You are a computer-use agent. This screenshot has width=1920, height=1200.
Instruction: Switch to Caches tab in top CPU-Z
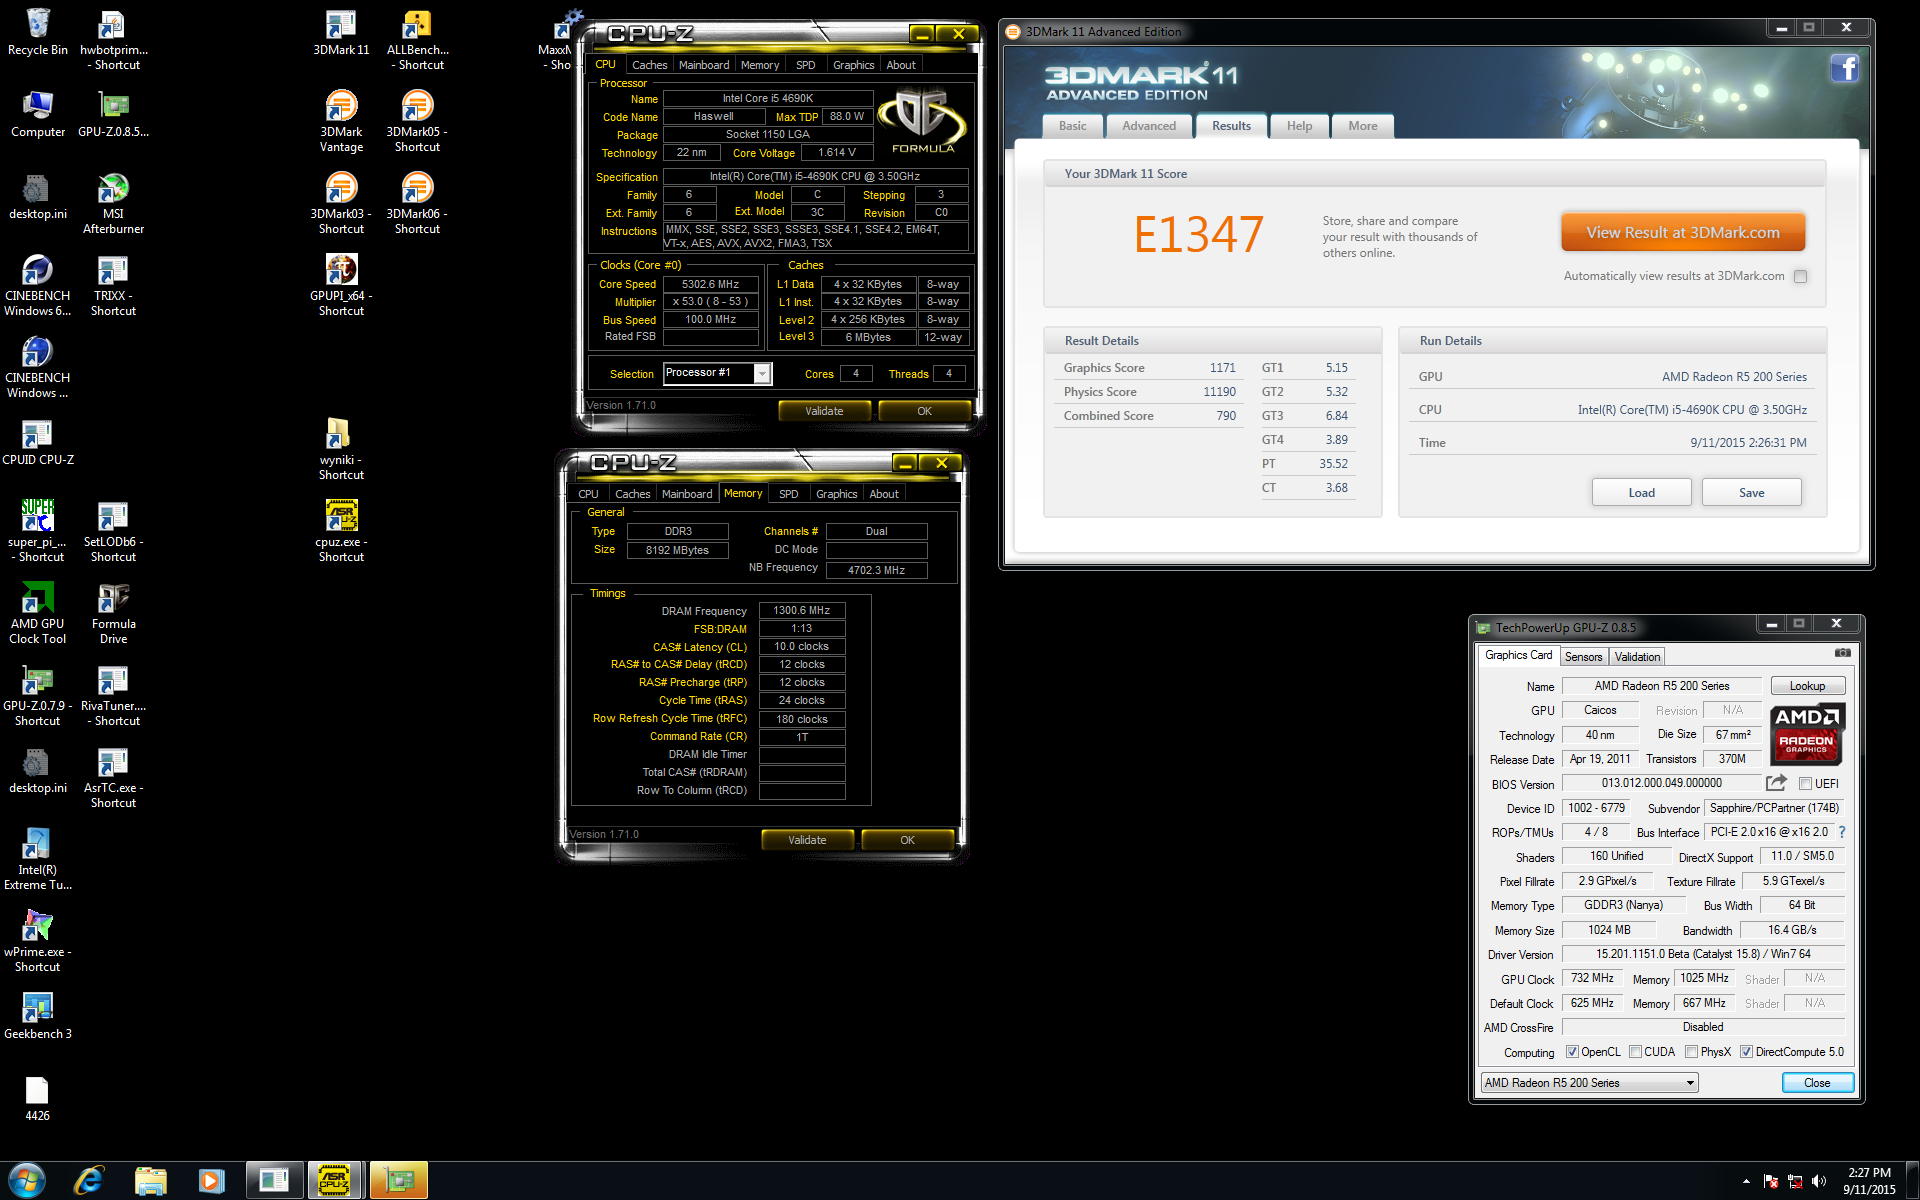pyautogui.click(x=649, y=65)
